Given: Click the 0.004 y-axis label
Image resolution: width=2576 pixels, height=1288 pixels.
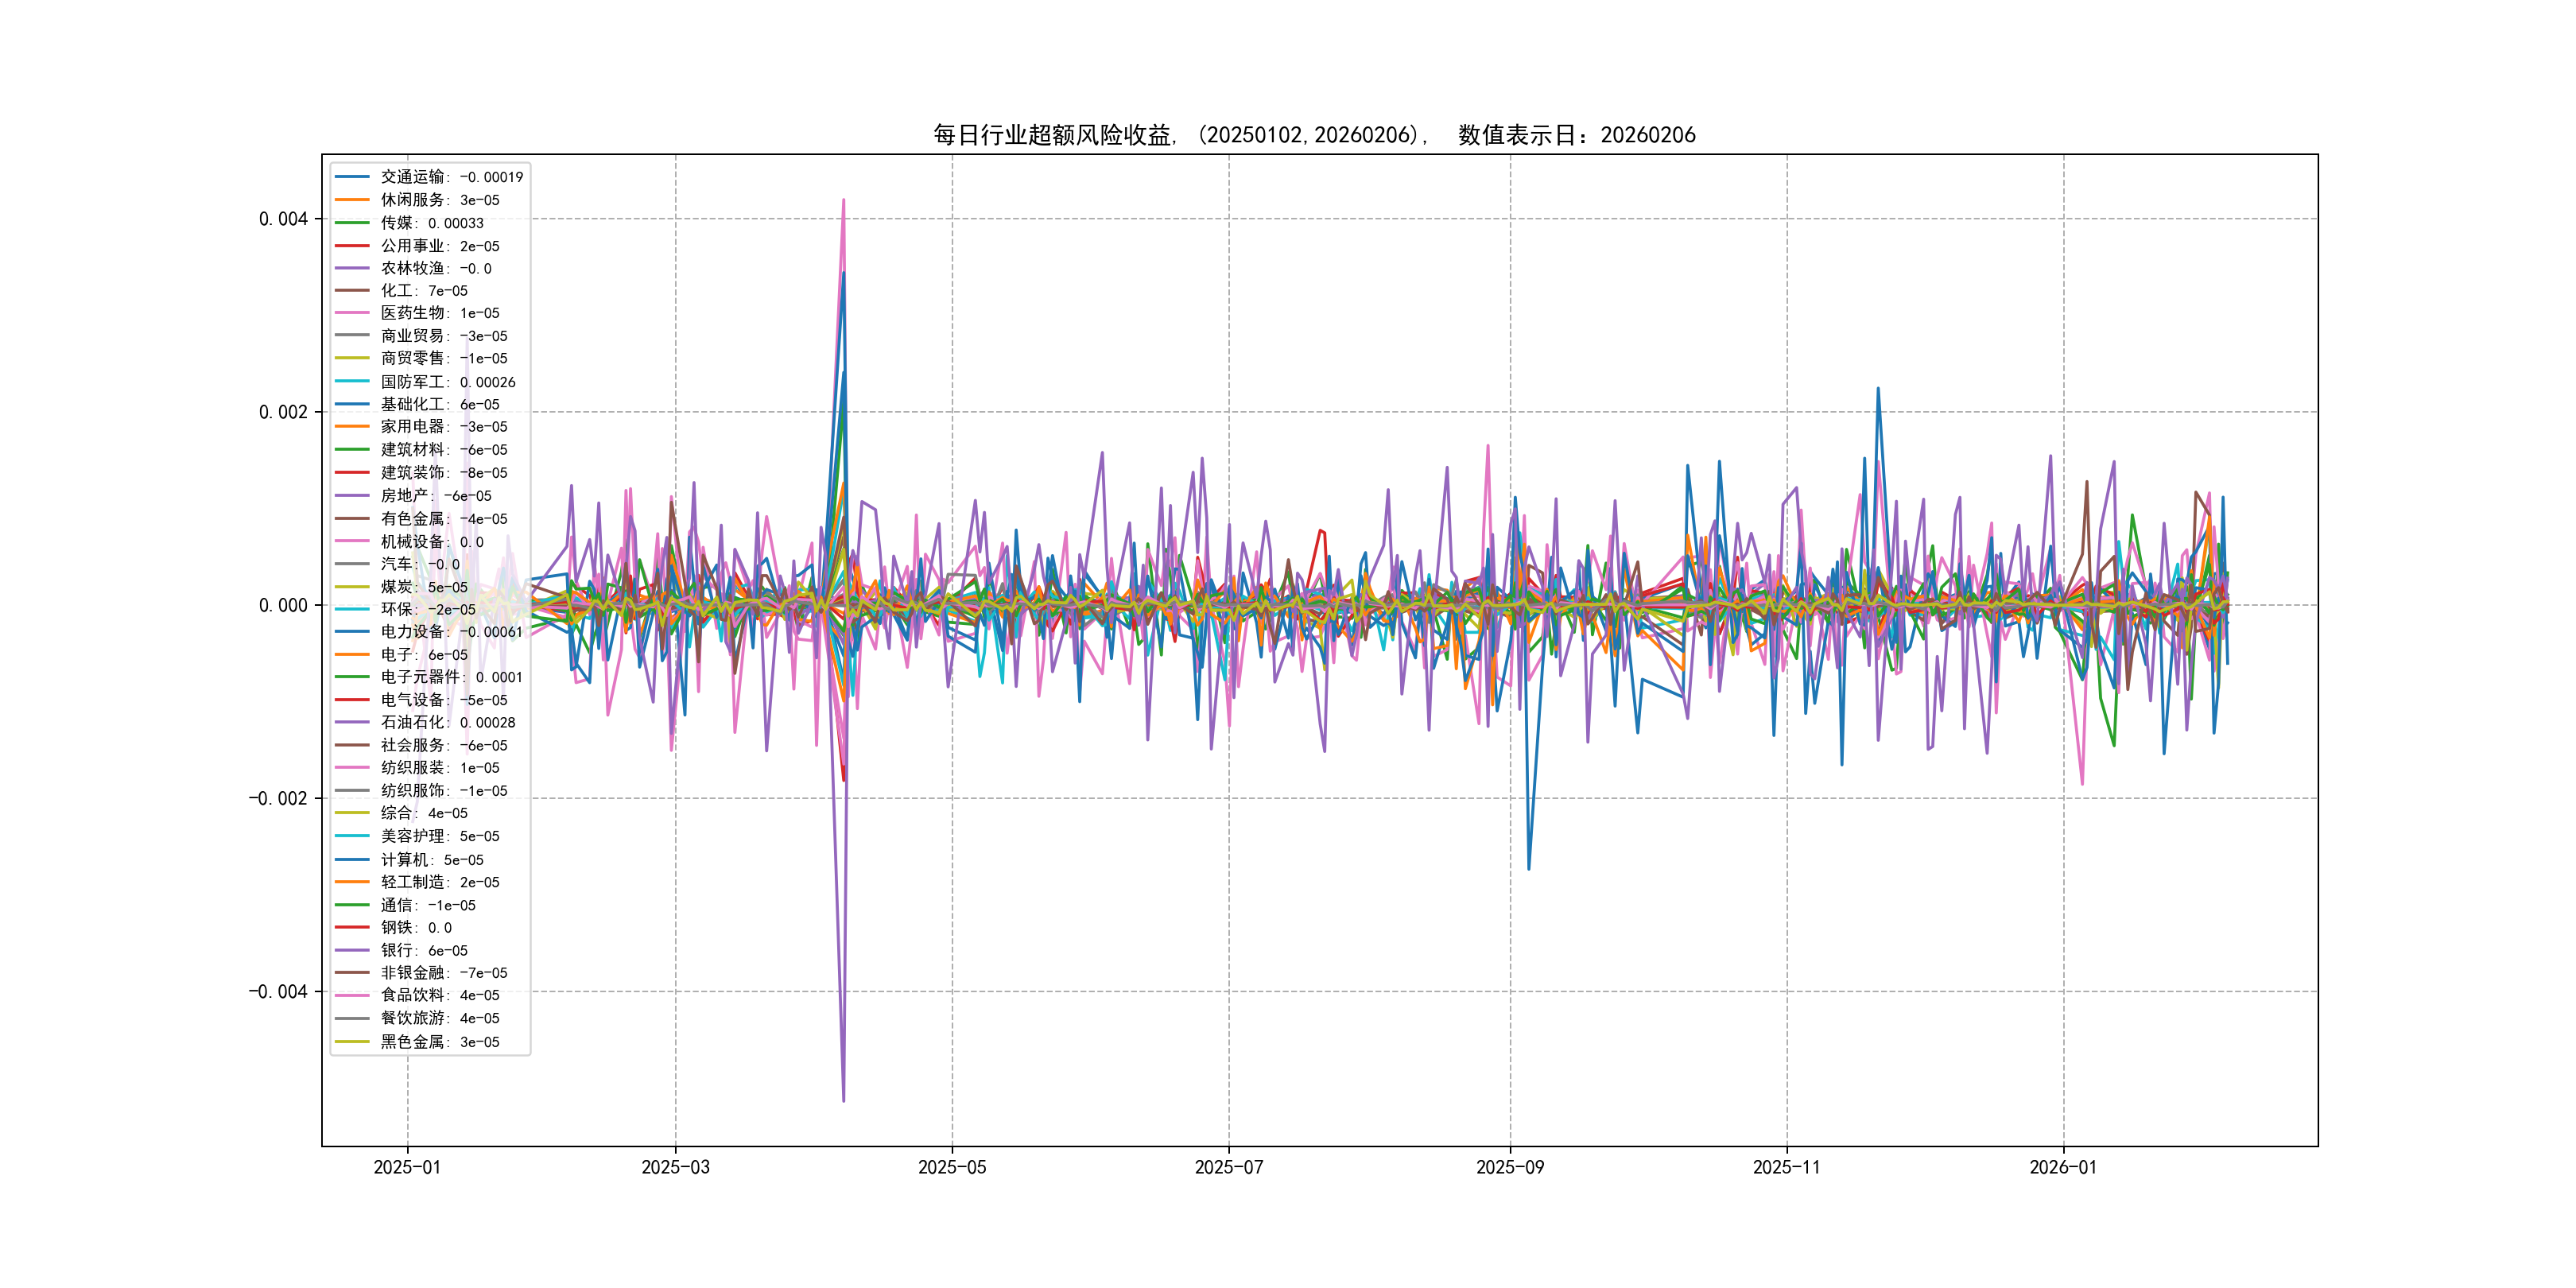Looking at the screenshot, I should [x=283, y=219].
